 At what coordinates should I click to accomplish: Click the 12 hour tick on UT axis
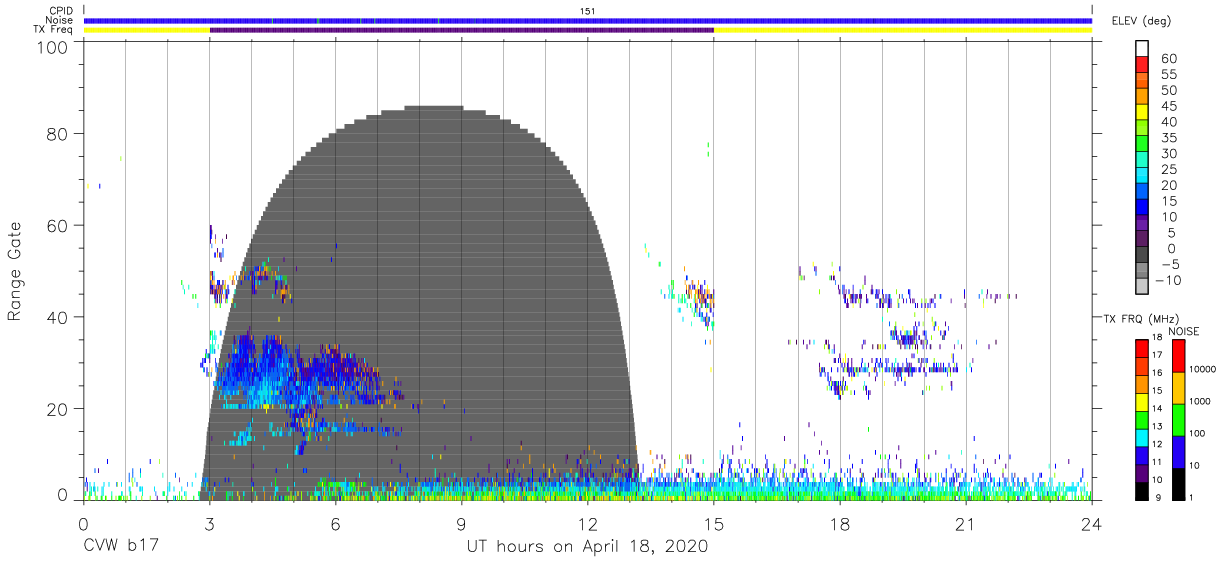587,524
